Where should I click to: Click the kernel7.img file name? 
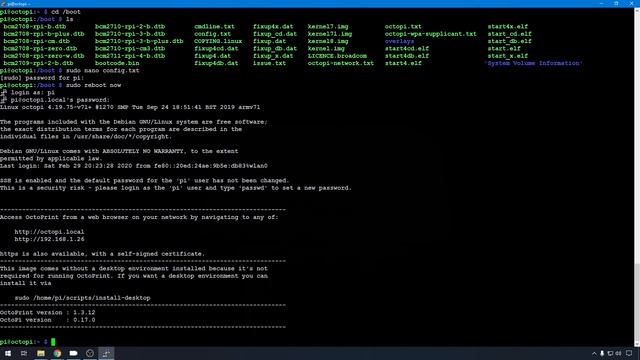click(328, 27)
